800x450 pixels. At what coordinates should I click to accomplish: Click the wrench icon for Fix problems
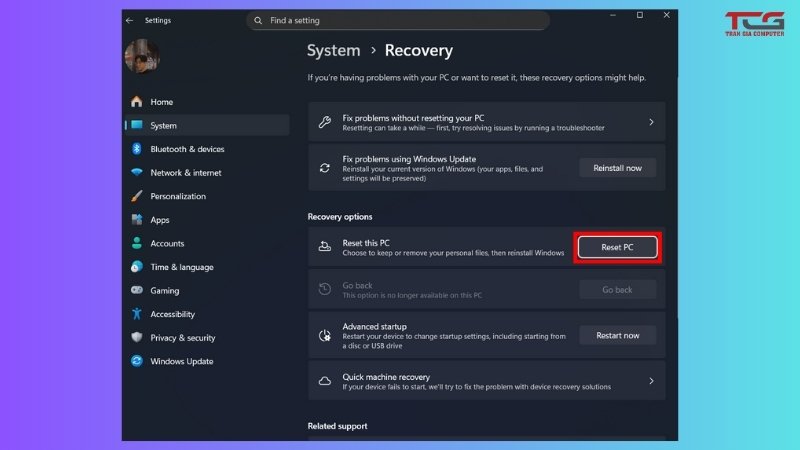324,122
